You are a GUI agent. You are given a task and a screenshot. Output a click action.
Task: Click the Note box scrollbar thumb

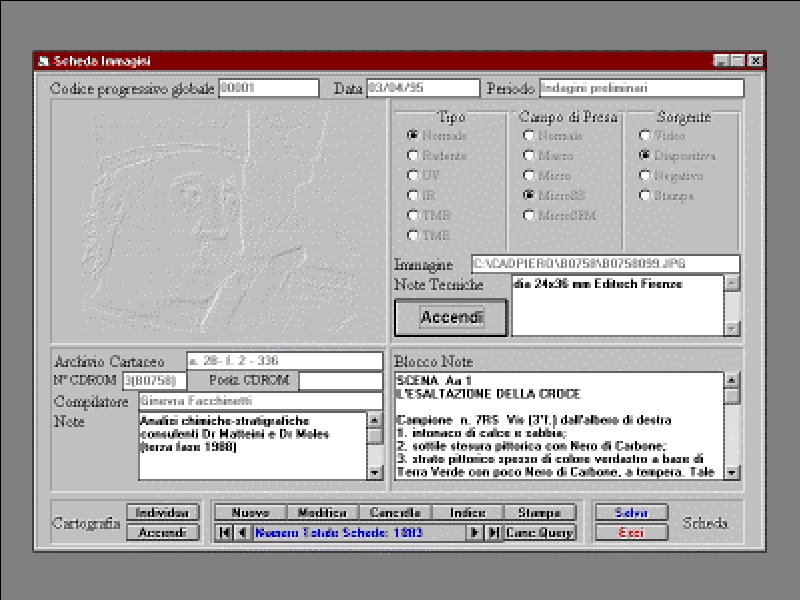(375, 436)
